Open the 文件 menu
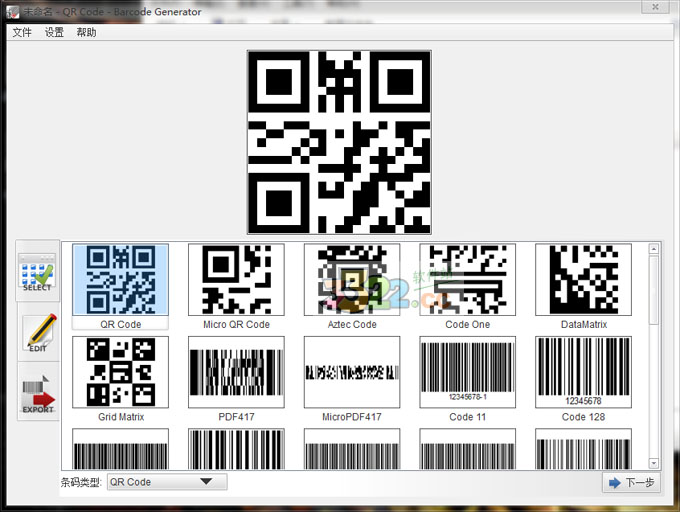 point(22,32)
